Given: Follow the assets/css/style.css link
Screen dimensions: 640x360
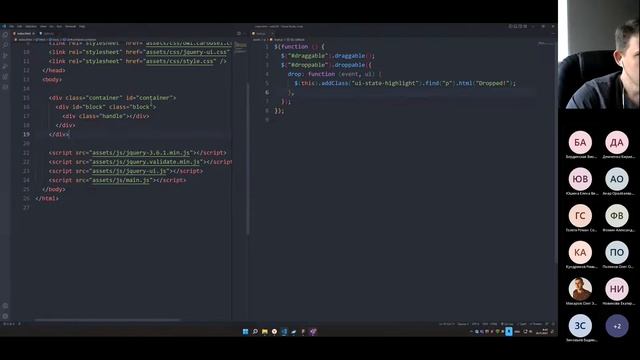Looking at the screenshot, I should pyautogui.click(x=180, y=61).
